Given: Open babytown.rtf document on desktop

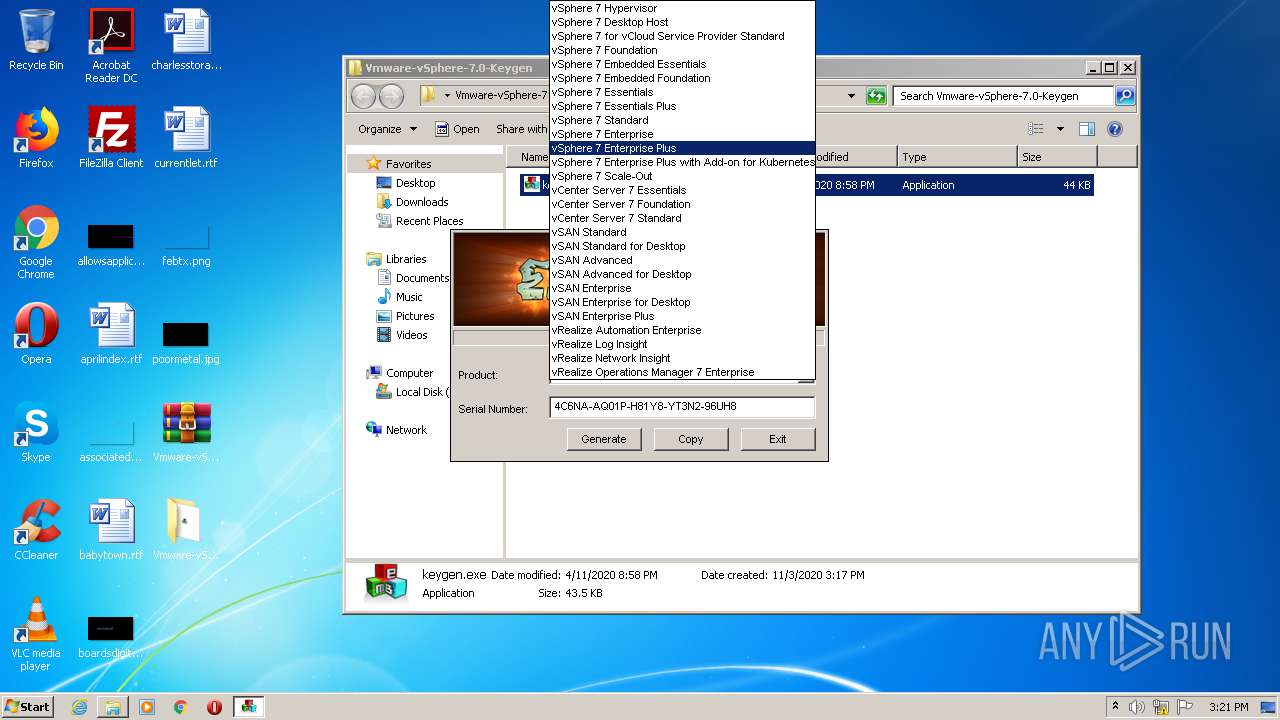Looking at the screenshot, I should (x=111, y=530).
